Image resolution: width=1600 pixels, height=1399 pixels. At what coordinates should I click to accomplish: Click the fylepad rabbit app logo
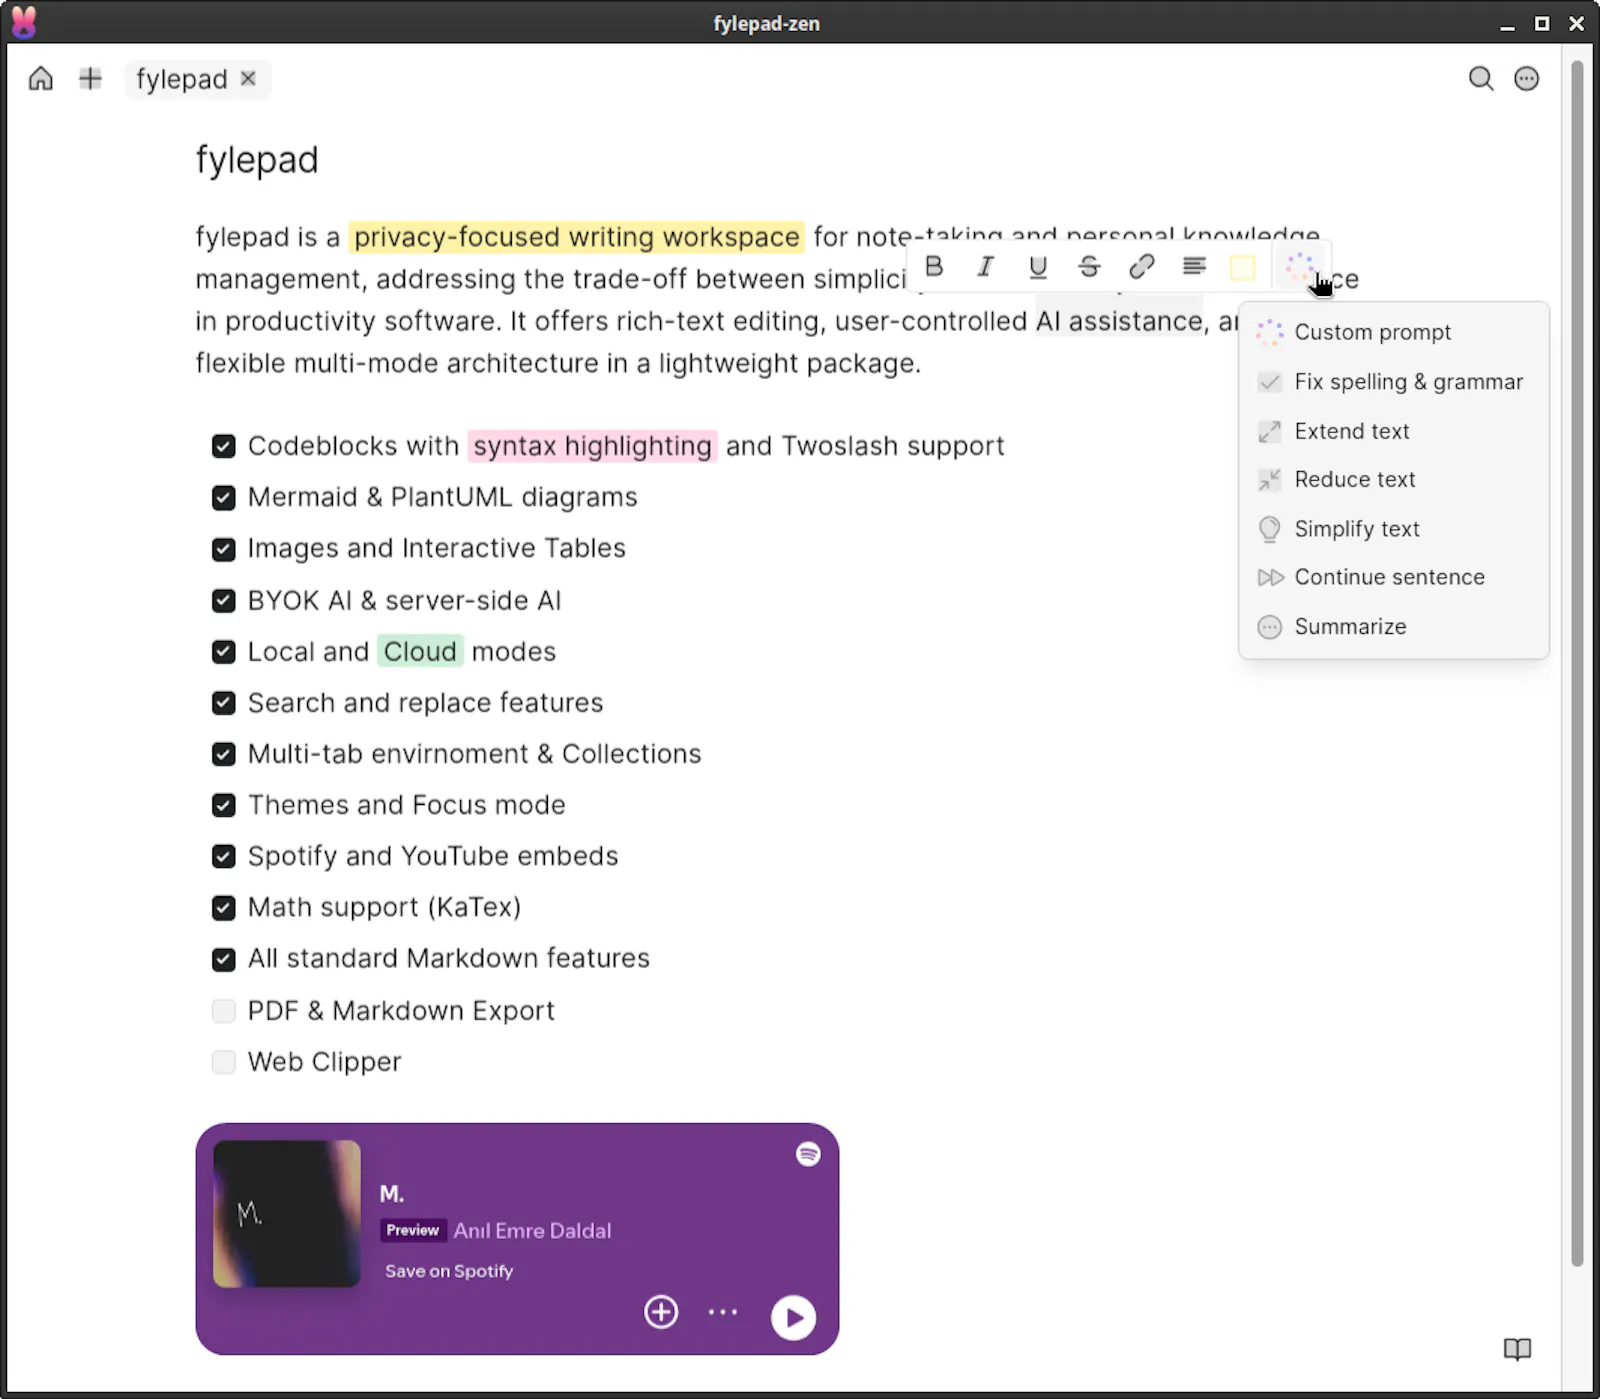pyautogui.click(x=24, y=22)
